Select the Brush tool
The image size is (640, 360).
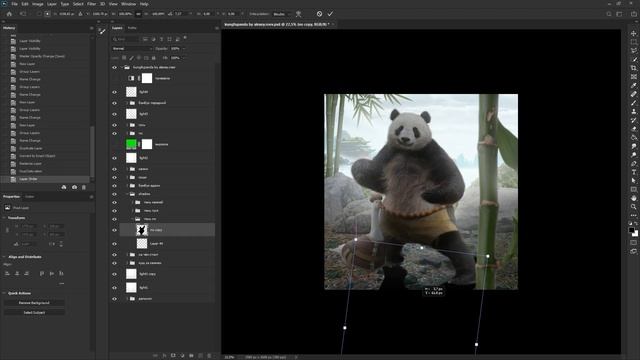point(633,102)
